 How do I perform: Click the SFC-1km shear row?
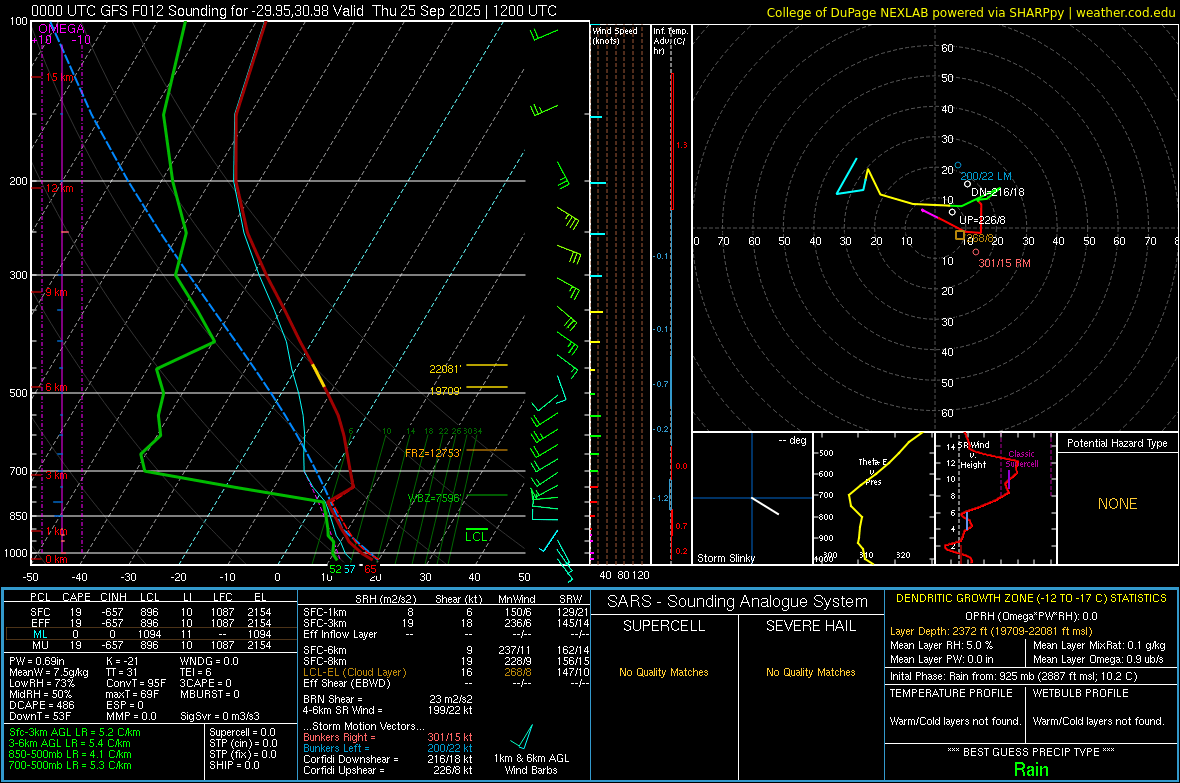pos(446,612)
